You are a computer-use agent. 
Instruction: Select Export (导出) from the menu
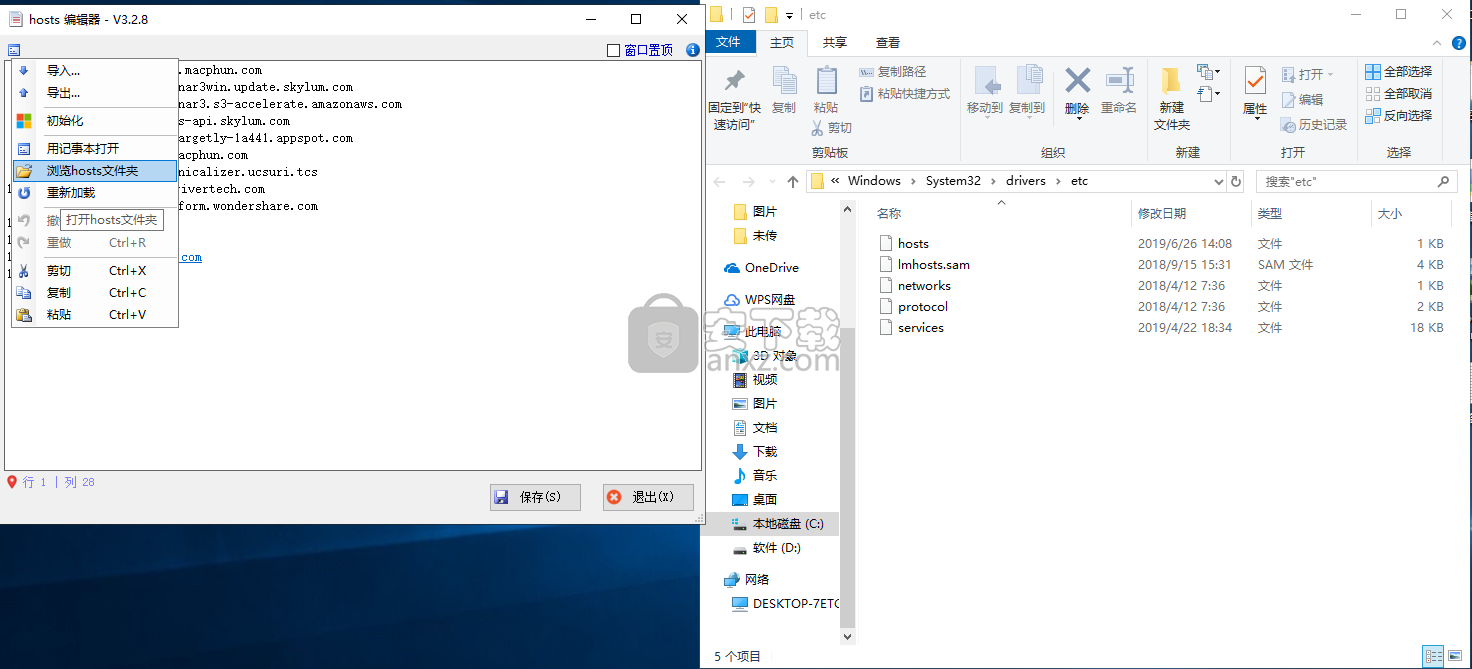pyautogui.click(x=95, y=93)
